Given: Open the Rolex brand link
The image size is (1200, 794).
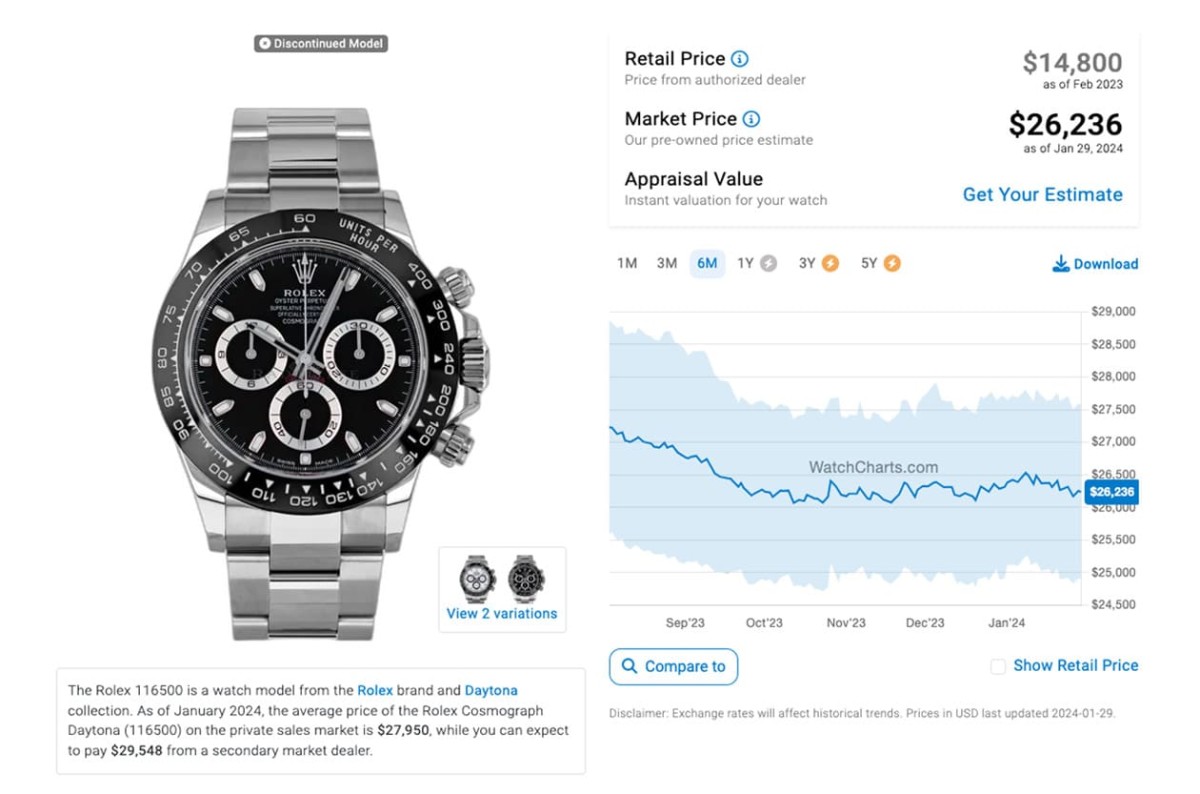Looking at the screenshot, I should [375, 690].
